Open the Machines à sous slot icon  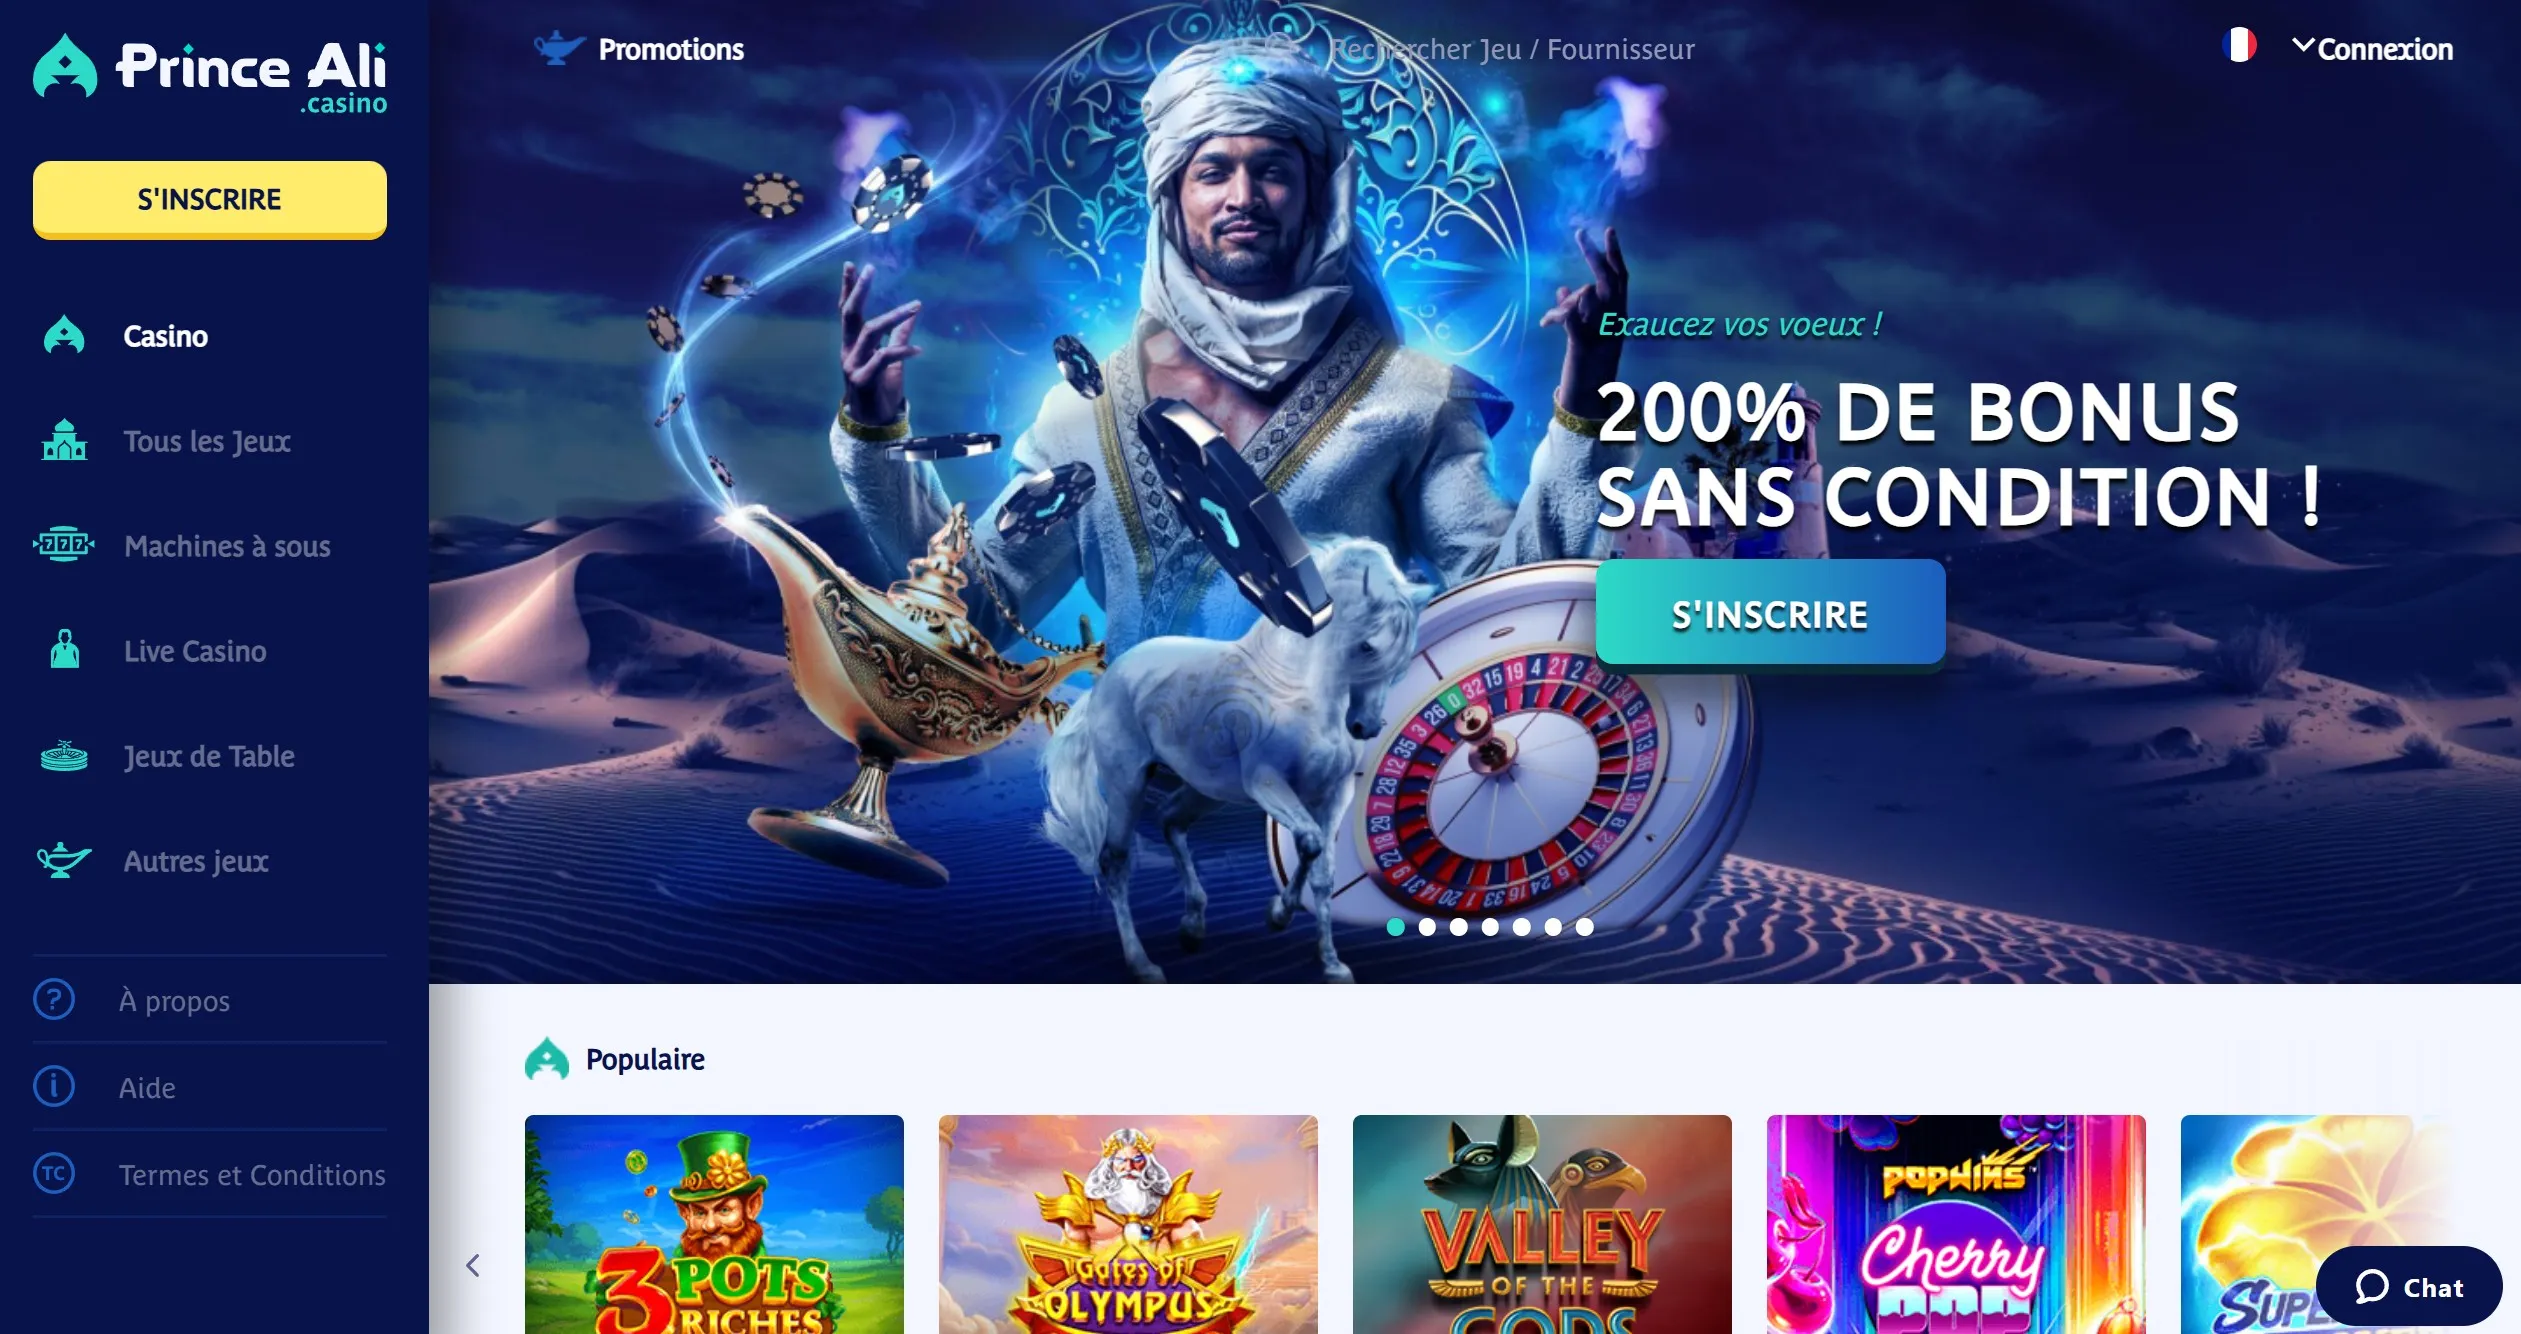click(64, 545)
